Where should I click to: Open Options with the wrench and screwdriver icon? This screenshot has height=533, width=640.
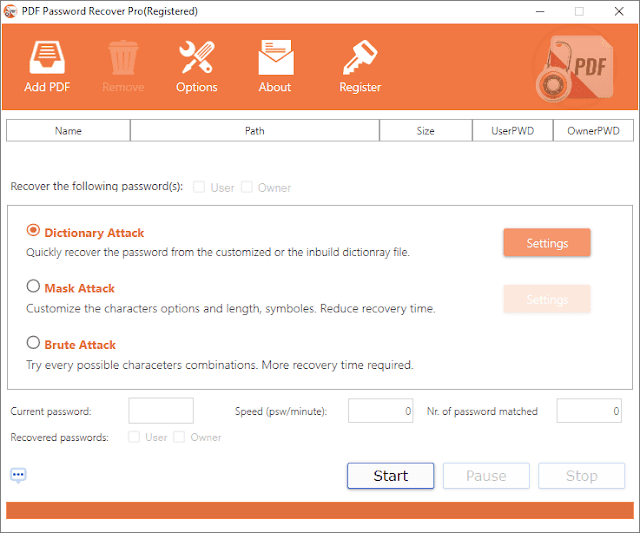(x=197, y=57)
